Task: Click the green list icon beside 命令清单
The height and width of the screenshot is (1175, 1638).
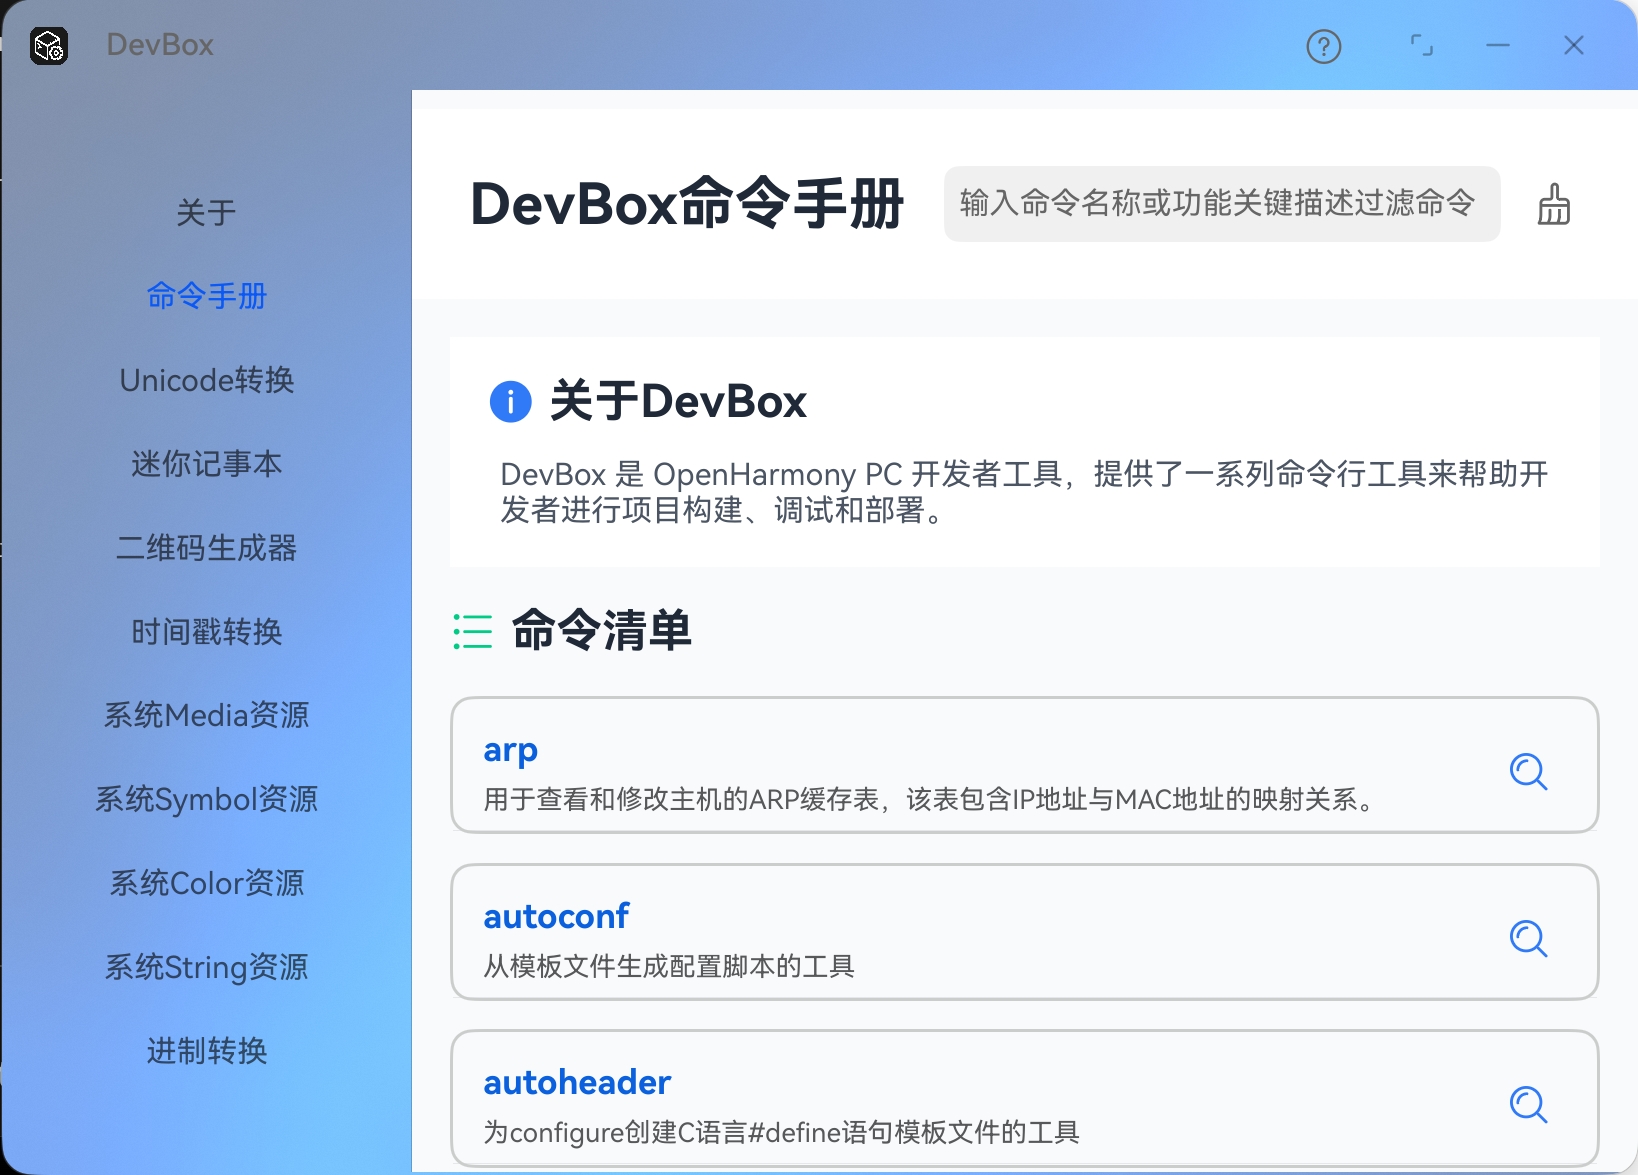Action: 472,630
